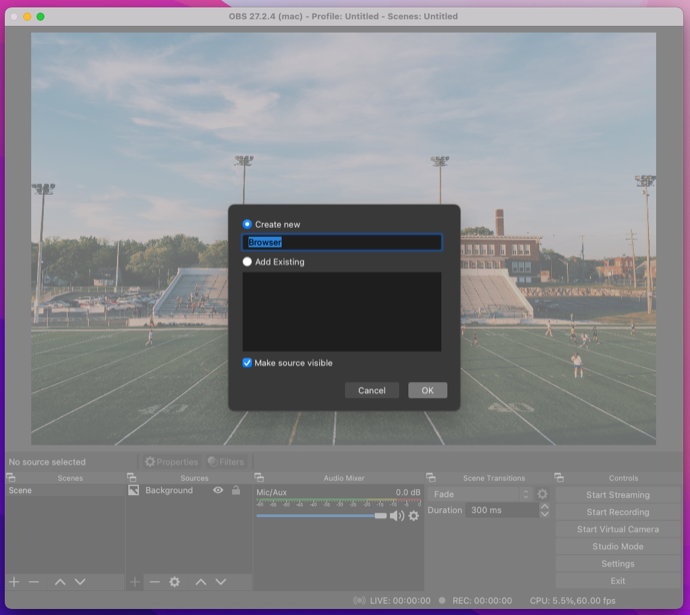Click Cancel in the source dialog
This screenshot has width=690, height=615.
(372, 390)
